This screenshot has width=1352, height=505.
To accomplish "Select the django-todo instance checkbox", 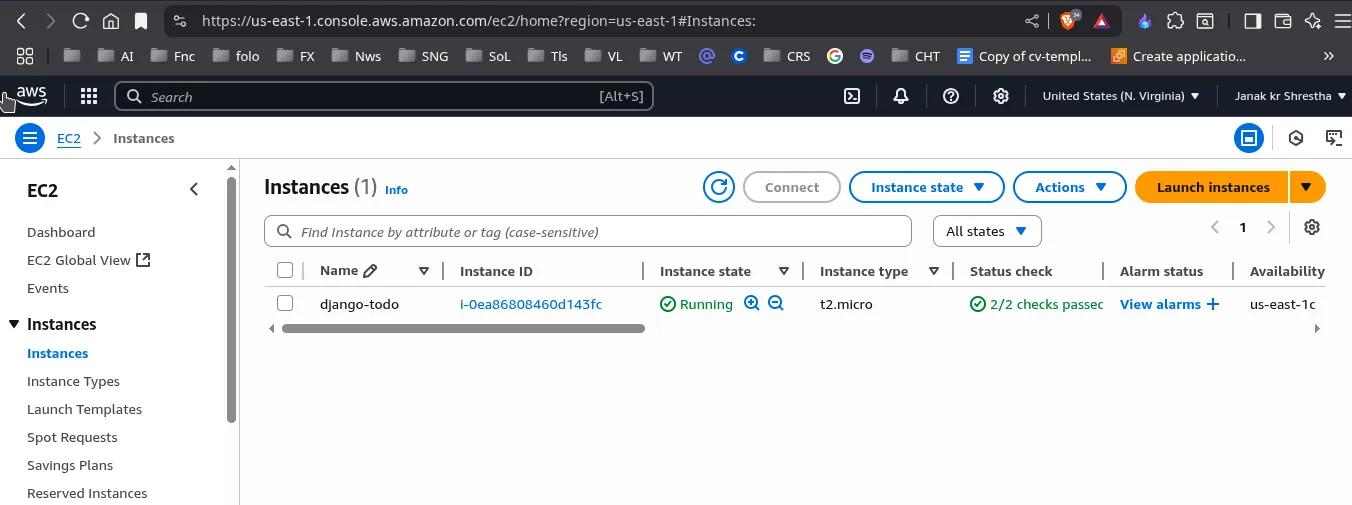I will (285, 304).
